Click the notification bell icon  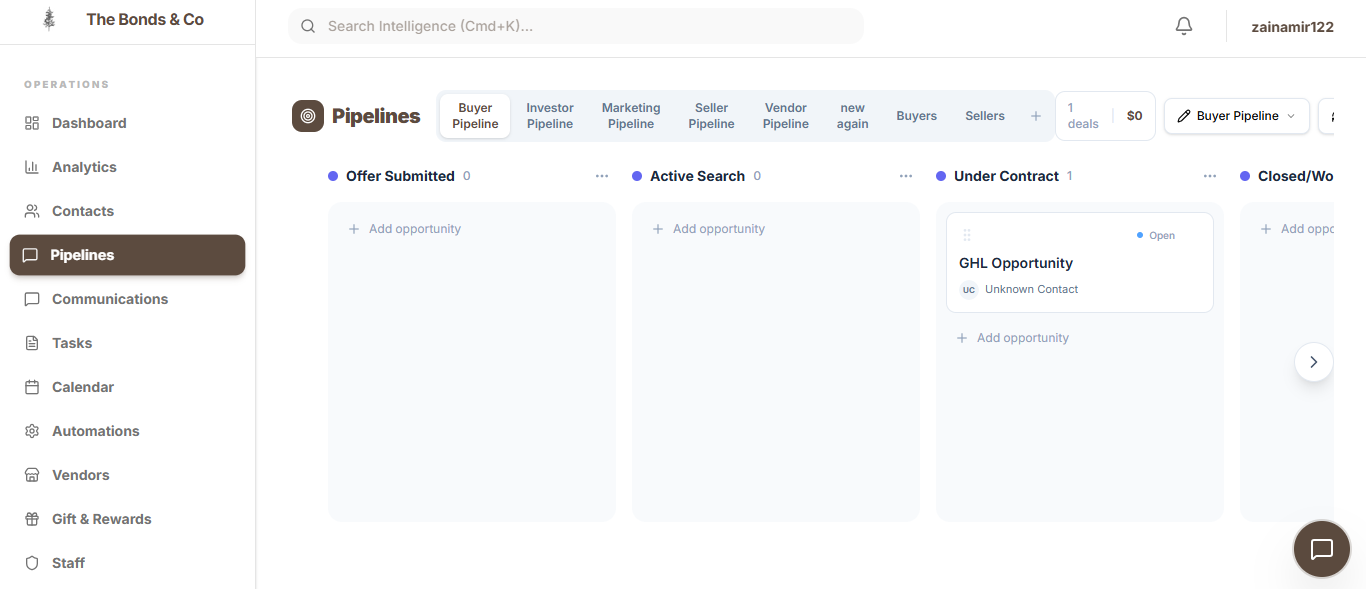pyautogui.click(x=1183, y=25)
